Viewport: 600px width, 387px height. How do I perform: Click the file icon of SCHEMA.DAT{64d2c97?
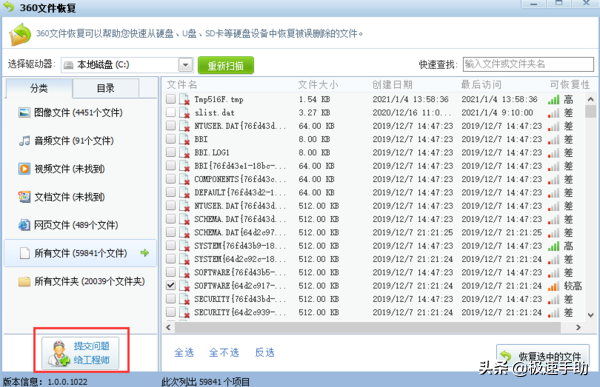[x=184, y=232]
